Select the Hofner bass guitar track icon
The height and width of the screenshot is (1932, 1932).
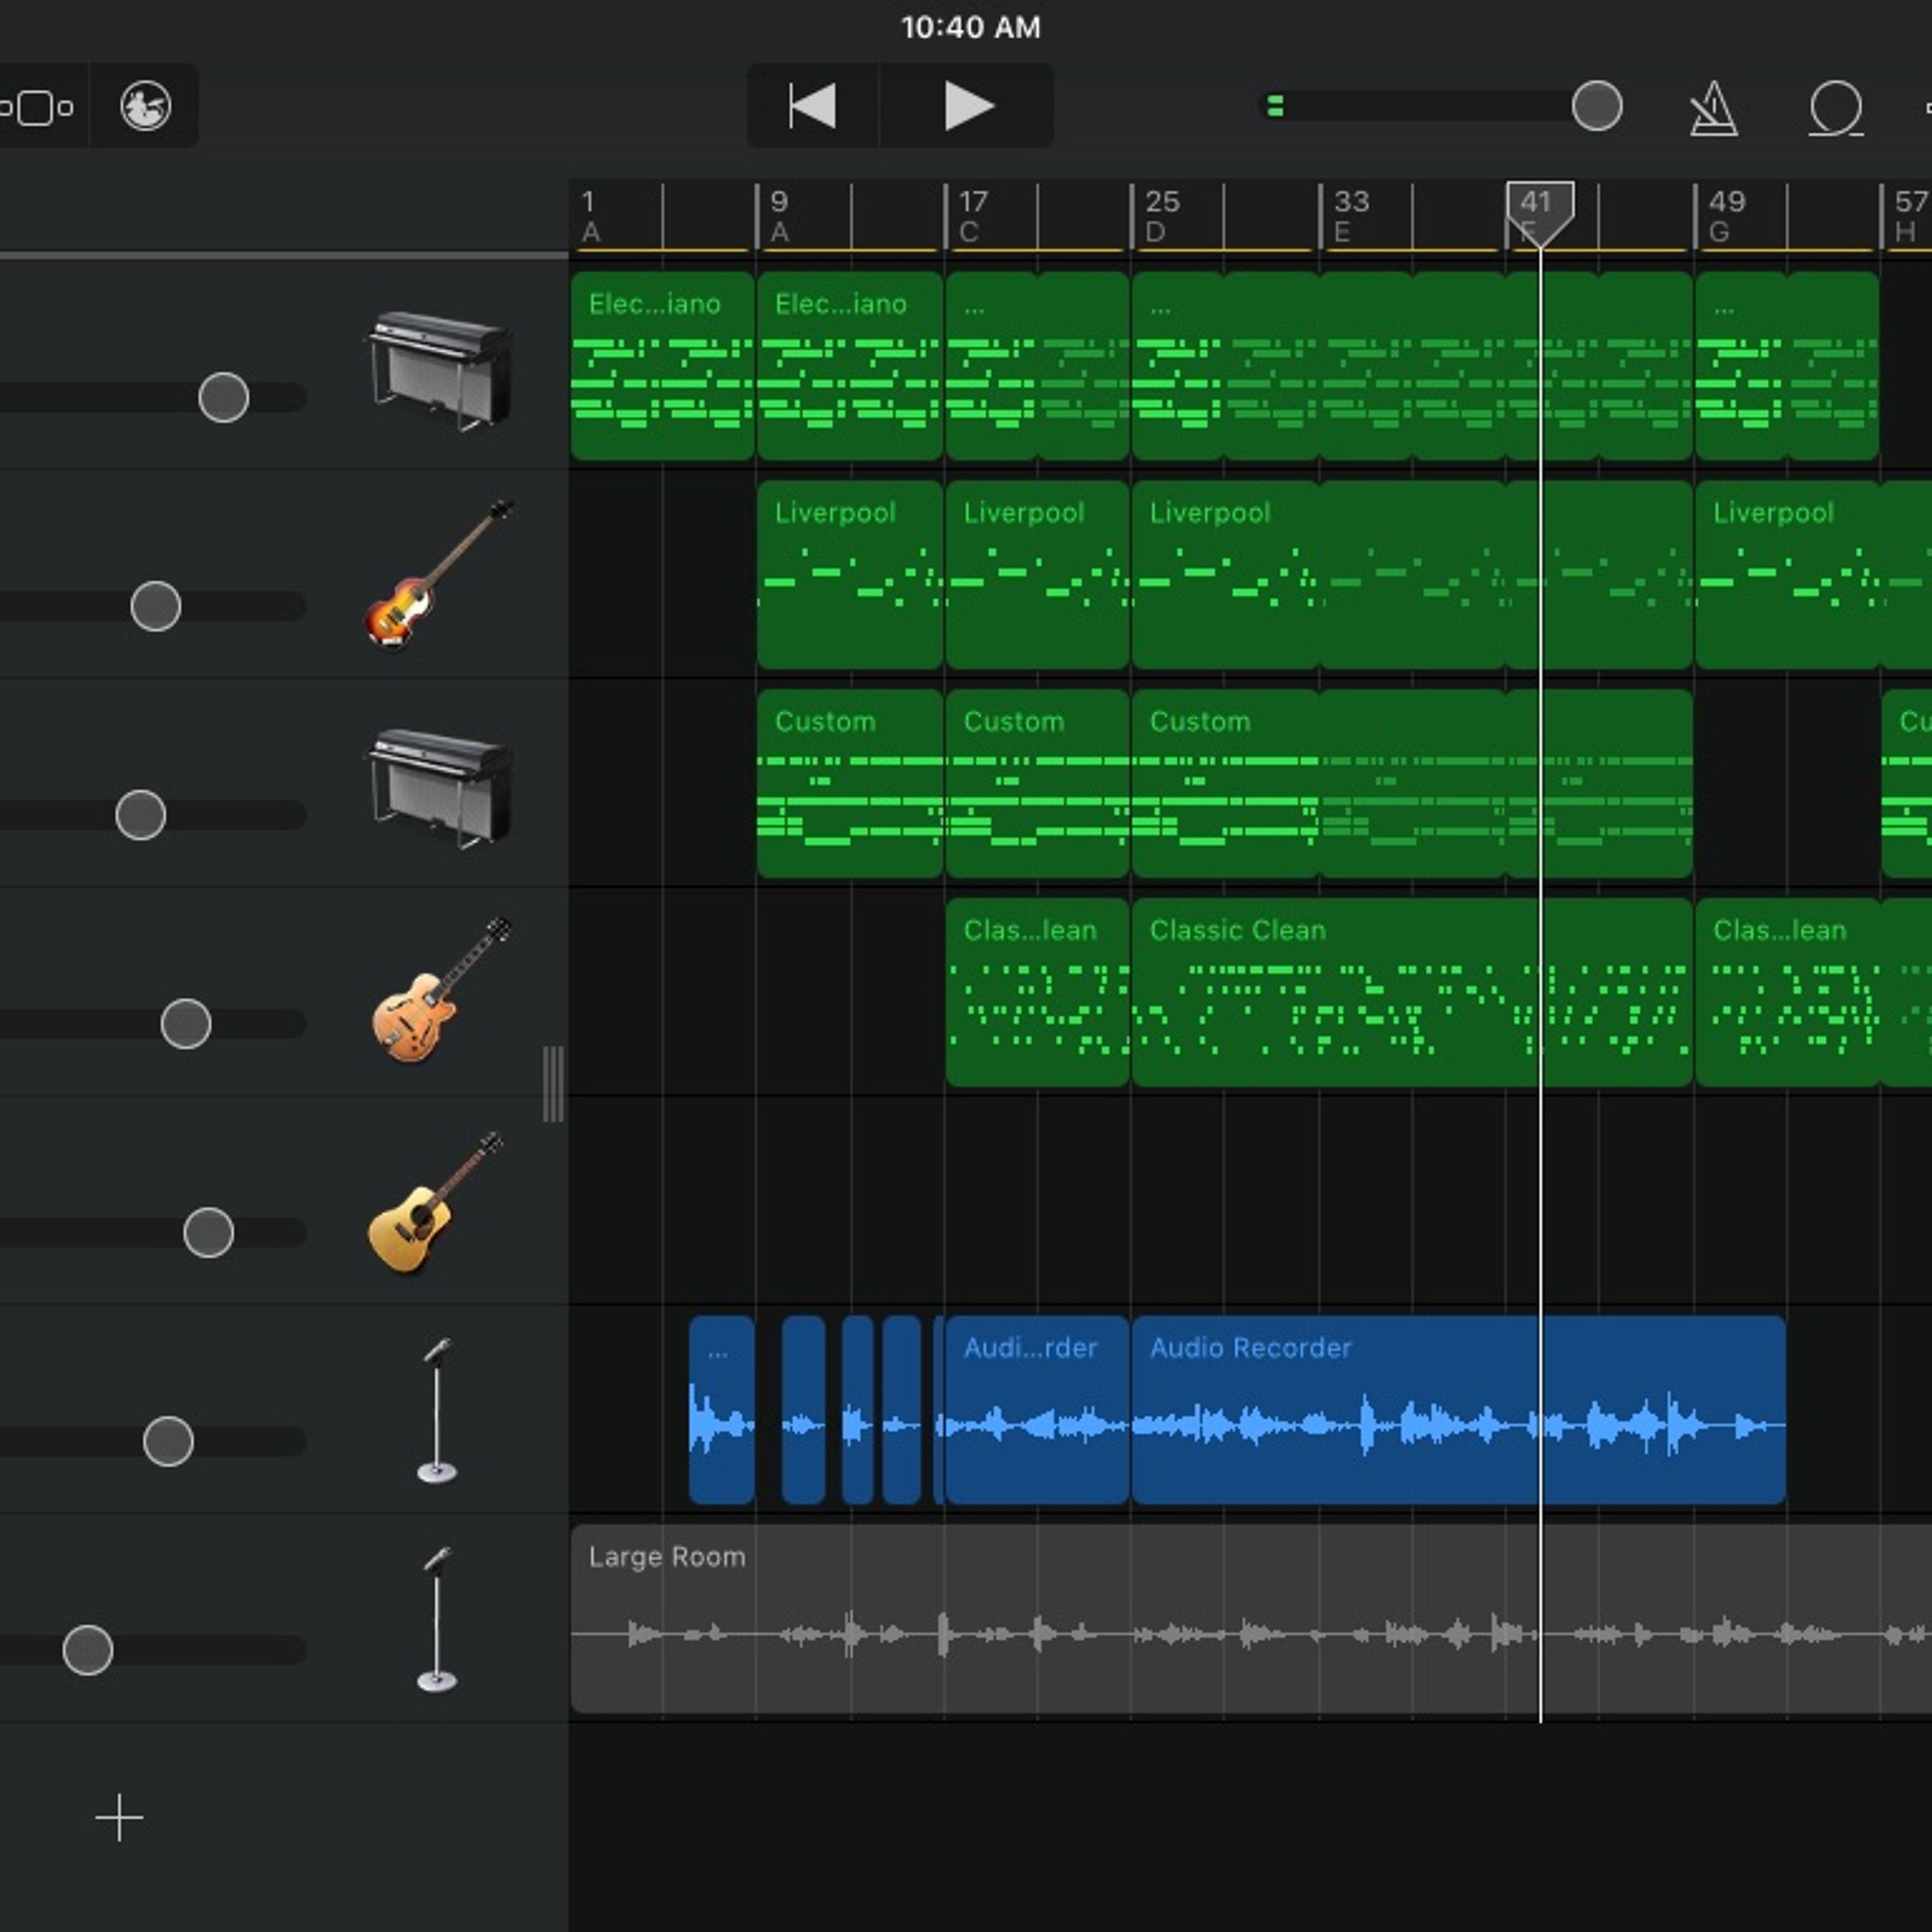tap(438, 574)
